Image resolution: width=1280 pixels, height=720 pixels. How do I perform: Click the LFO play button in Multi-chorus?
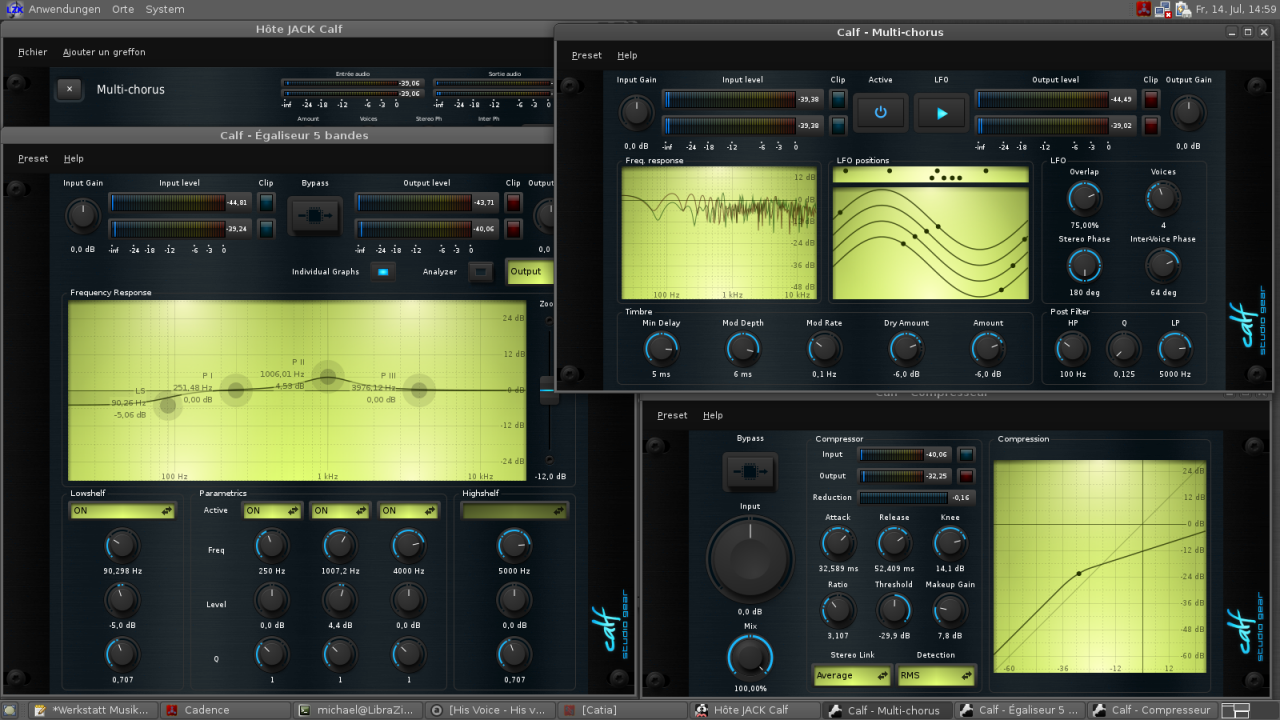tap(941, 112)
